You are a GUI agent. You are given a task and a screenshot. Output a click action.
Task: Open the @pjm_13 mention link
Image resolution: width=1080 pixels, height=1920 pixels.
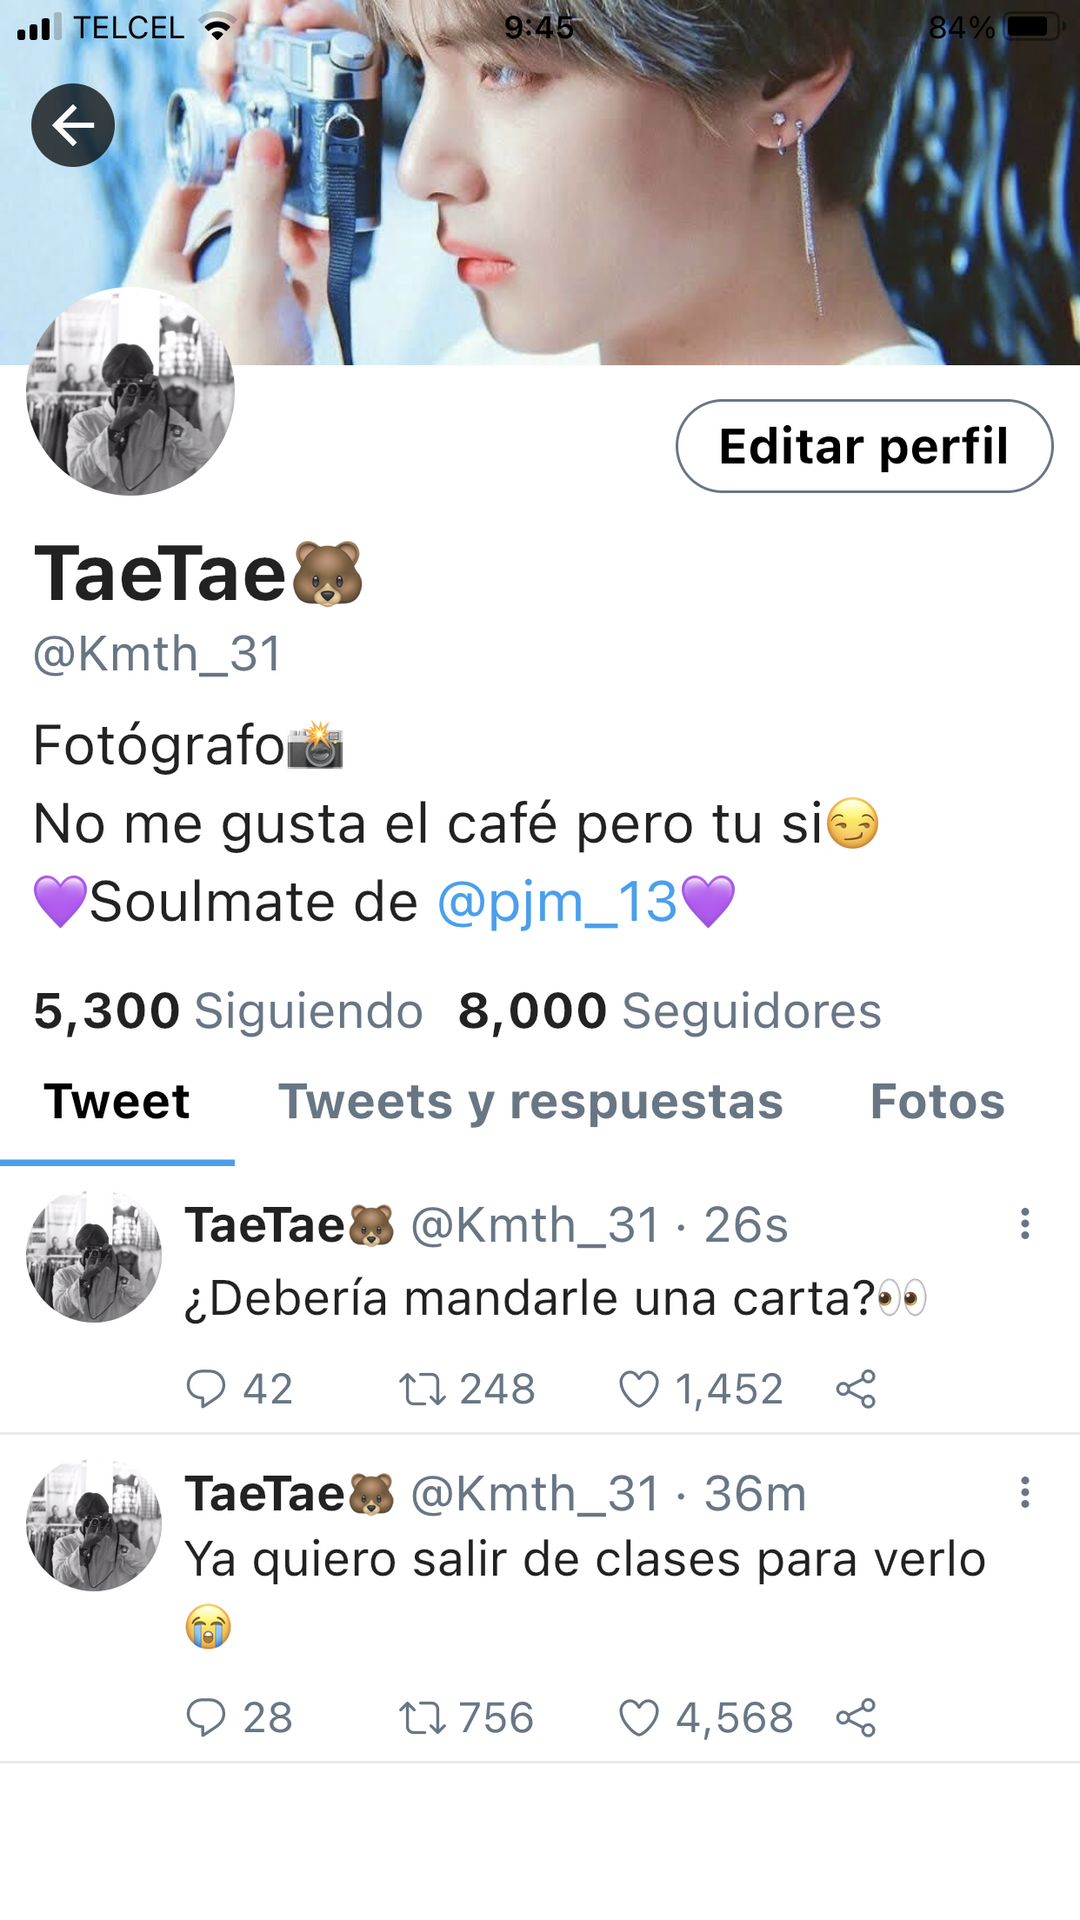click(x=558, y=902)
